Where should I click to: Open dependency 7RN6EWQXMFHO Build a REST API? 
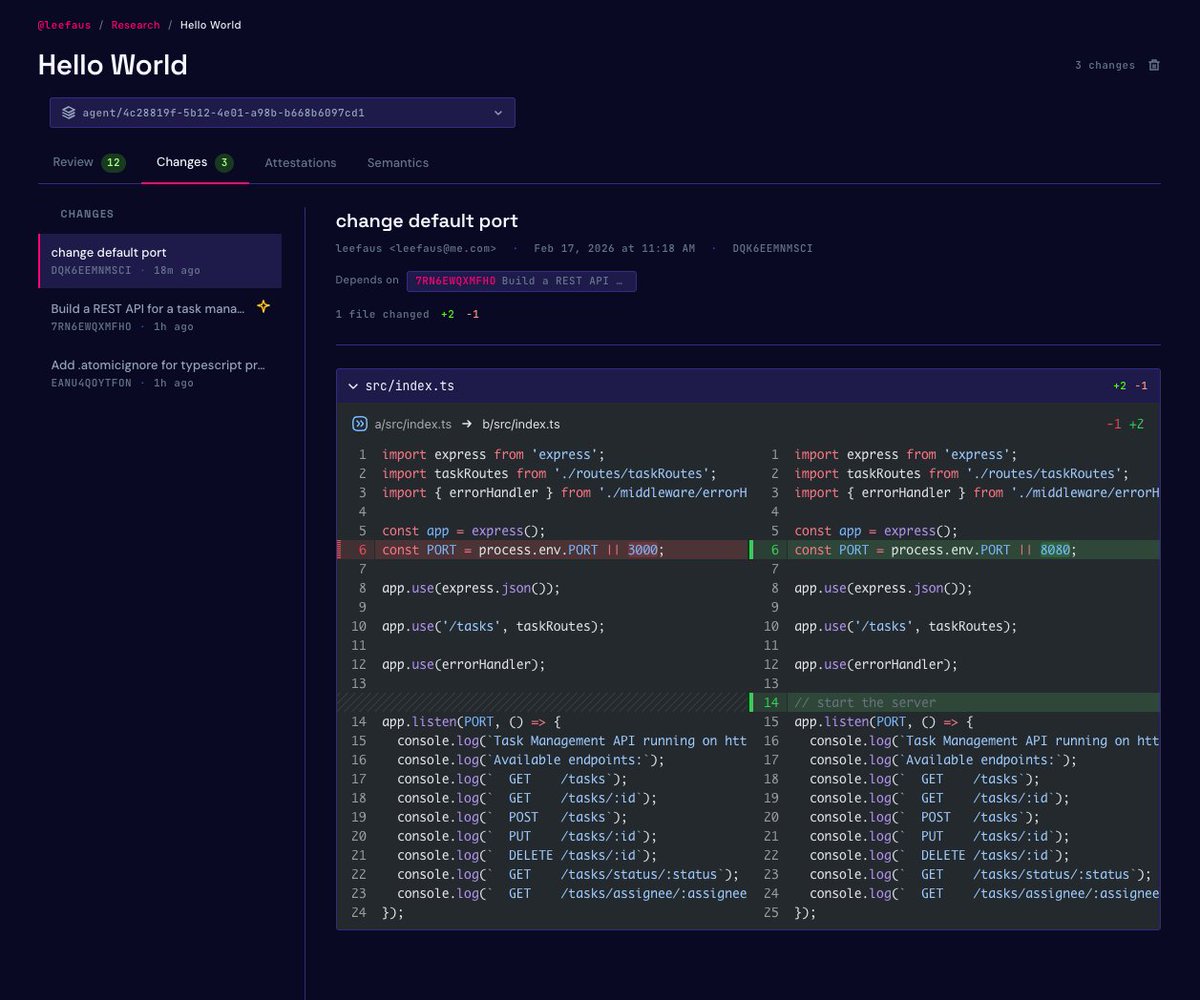tap(521, 281)
